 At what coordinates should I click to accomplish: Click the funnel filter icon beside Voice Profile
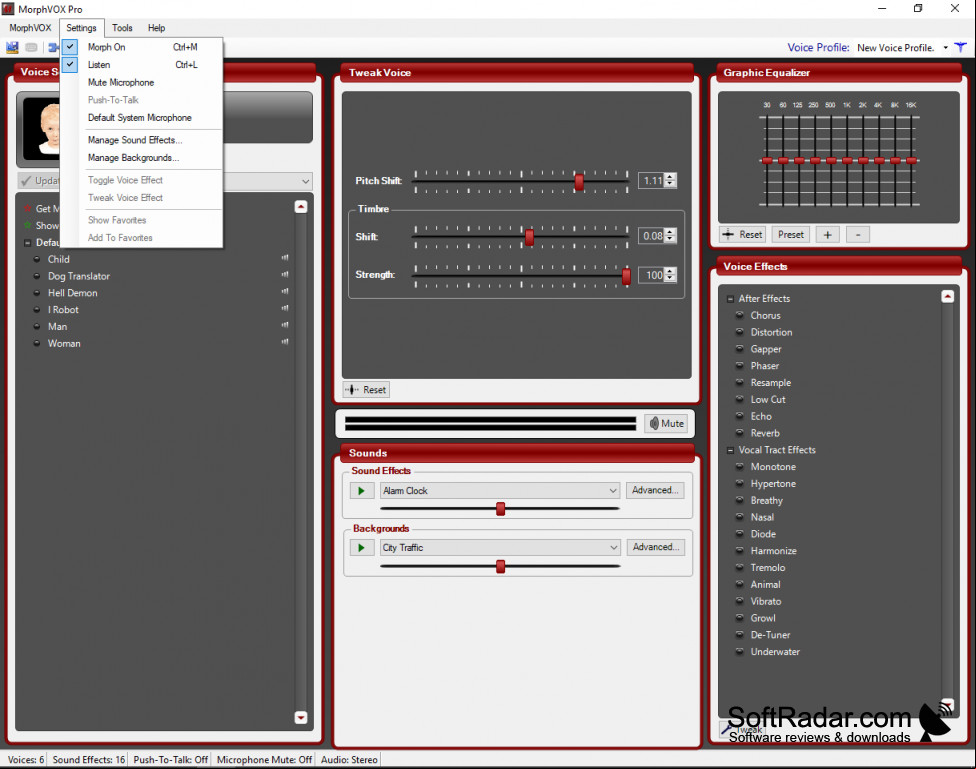tap(960, 47)
